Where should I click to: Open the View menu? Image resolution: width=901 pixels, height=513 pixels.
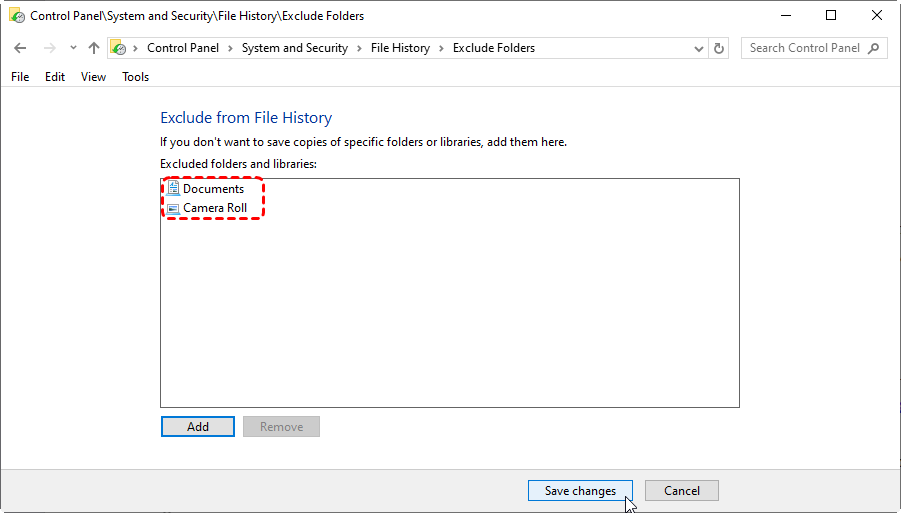[x=93, y=77]
